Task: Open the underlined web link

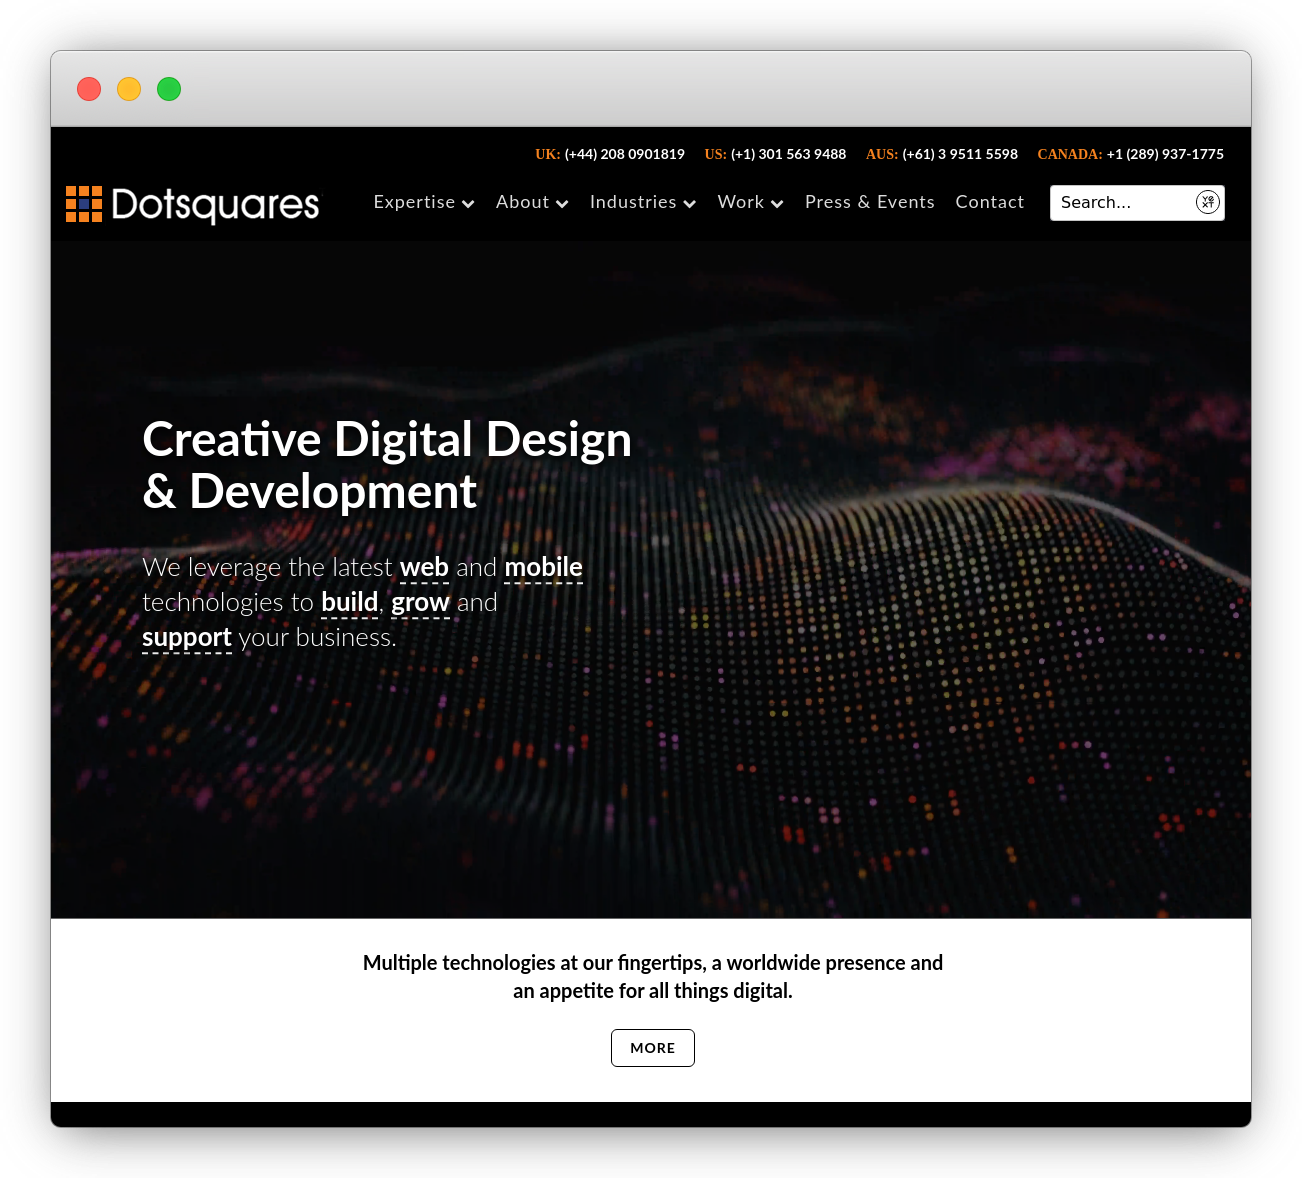Action: pyautogui.click(x=424, y=567)
